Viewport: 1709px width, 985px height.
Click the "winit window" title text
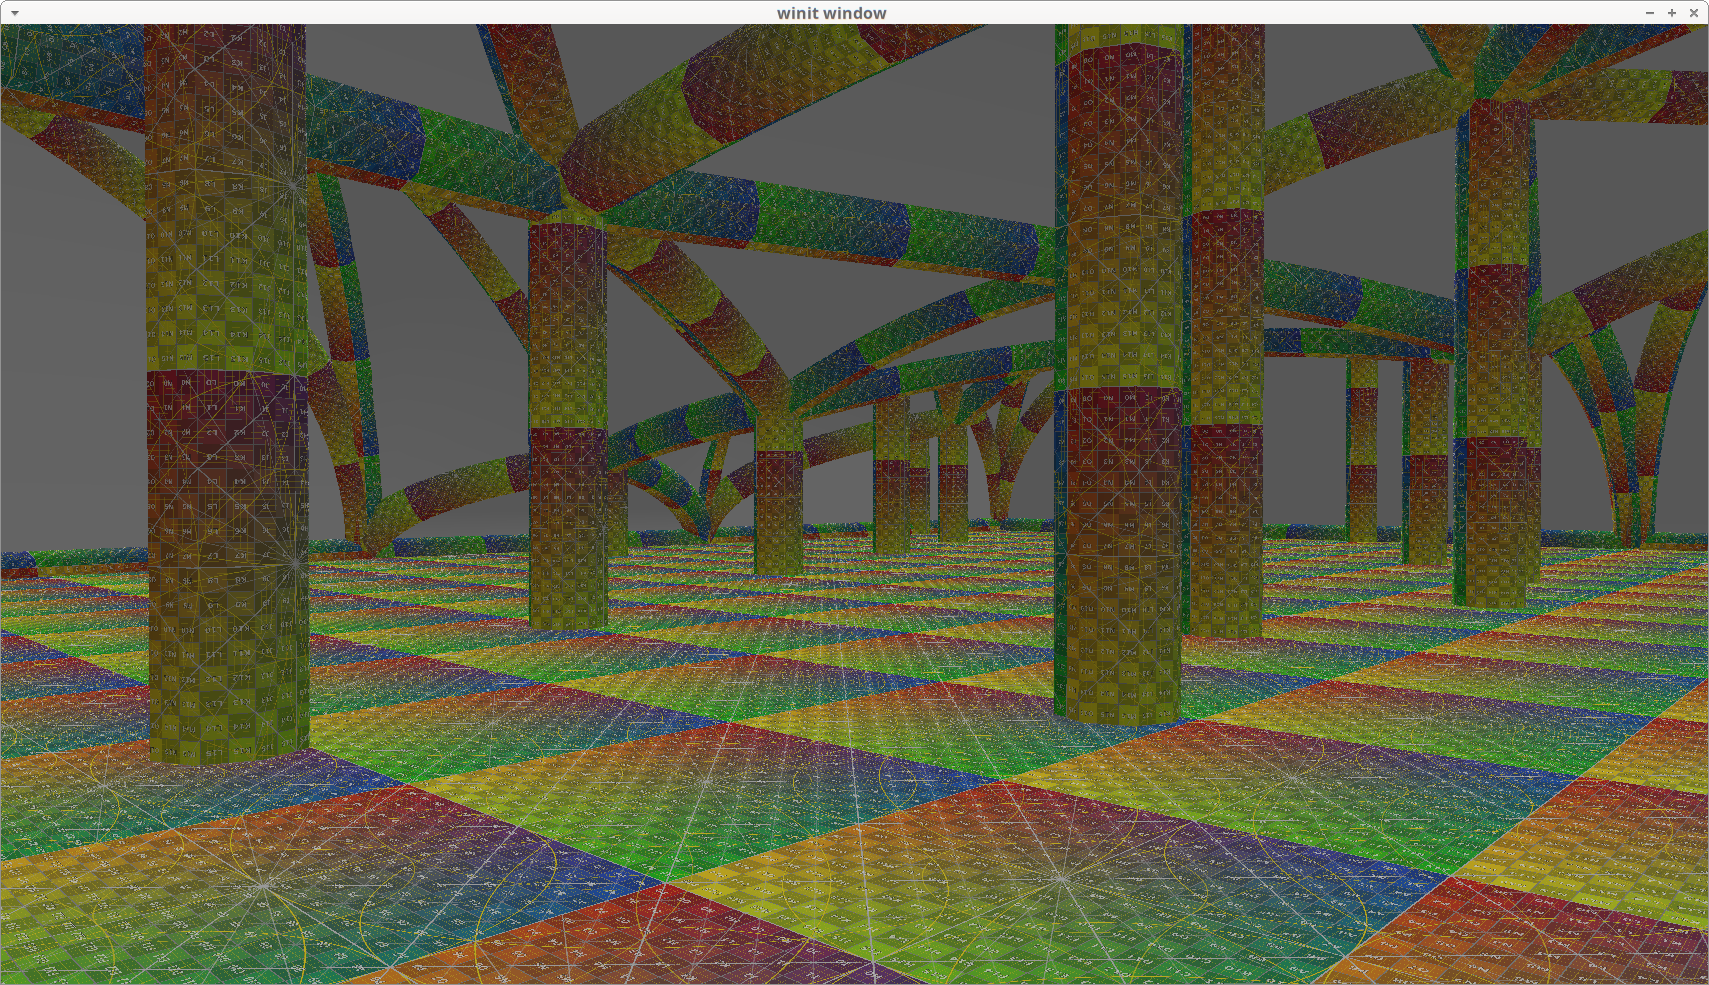click(x=832, y=13)
